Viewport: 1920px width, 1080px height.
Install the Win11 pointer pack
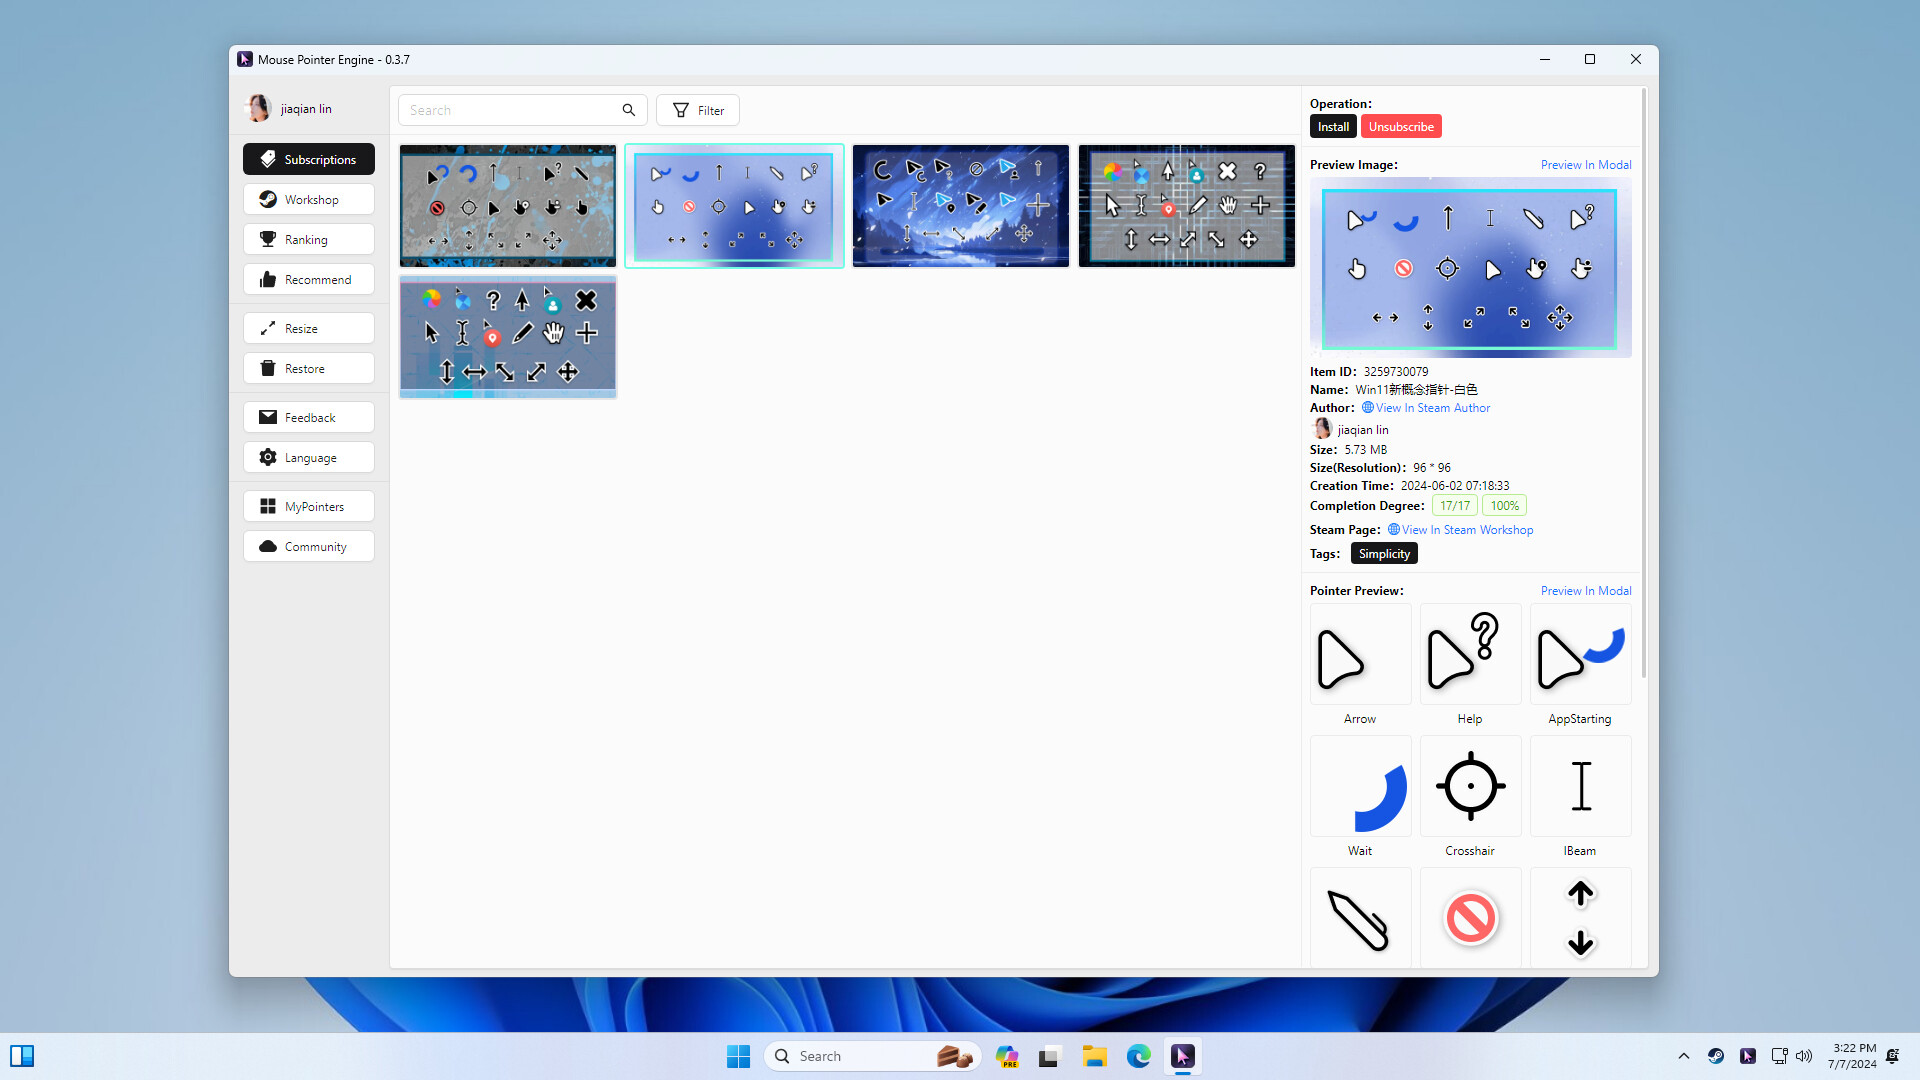(1333, 126)
